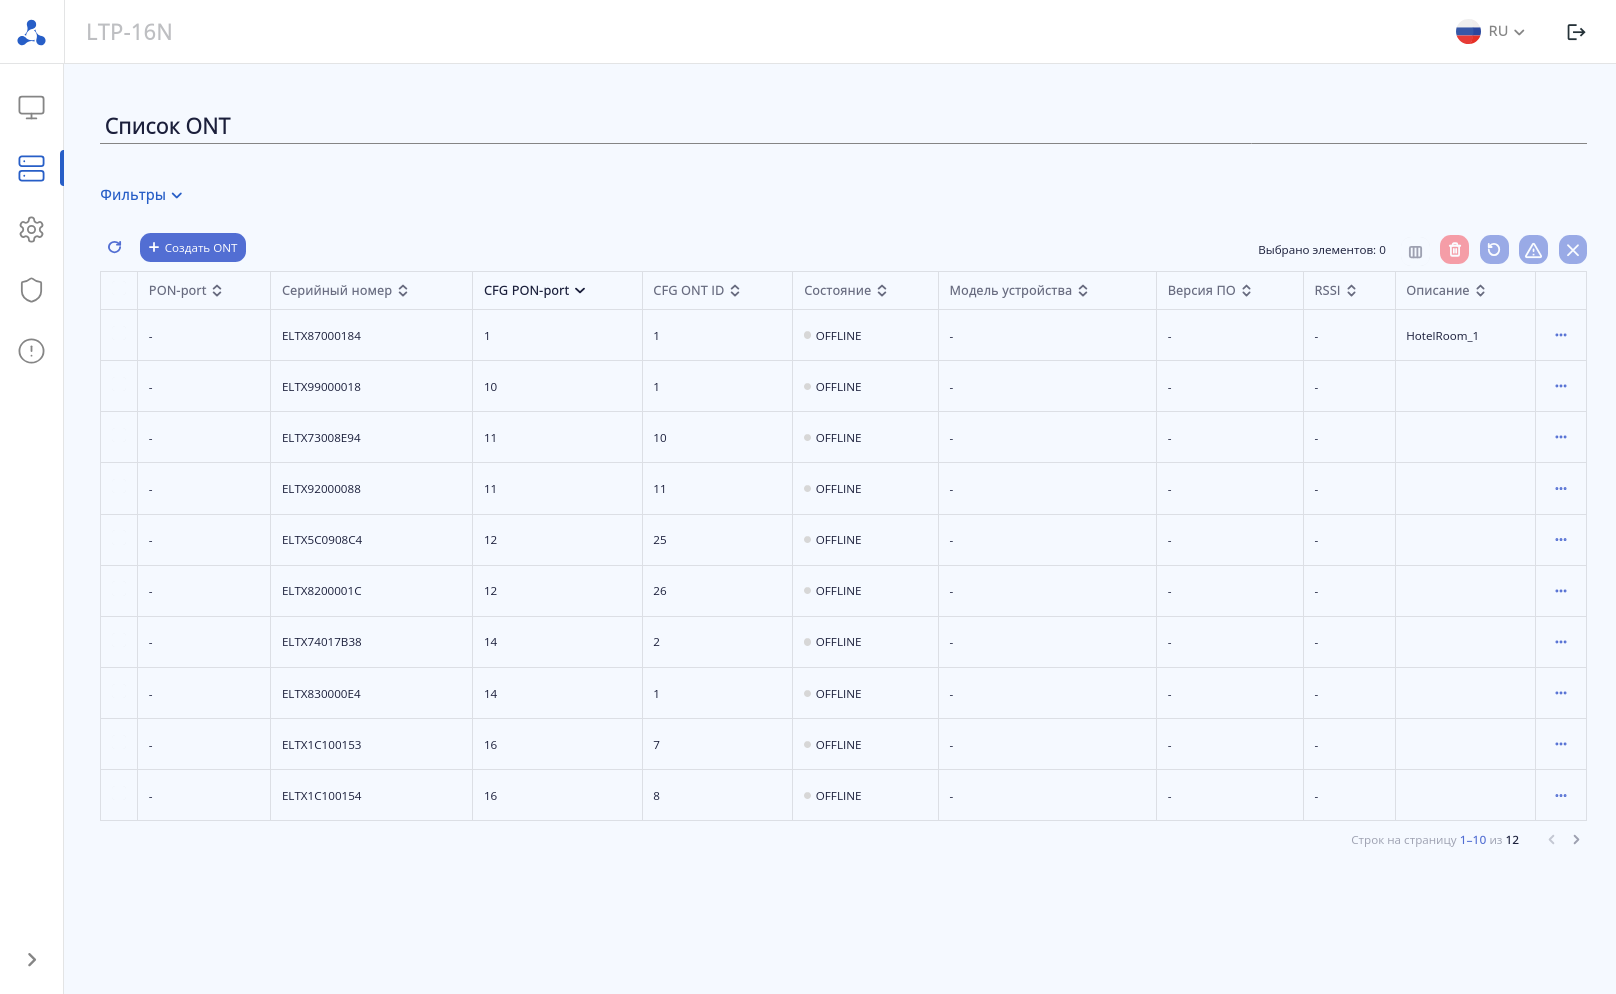Screen dimensions: 1616x994
Task: Open three-dot menu for ELTX1C100154 row
Action: (x=1561, y=796)
